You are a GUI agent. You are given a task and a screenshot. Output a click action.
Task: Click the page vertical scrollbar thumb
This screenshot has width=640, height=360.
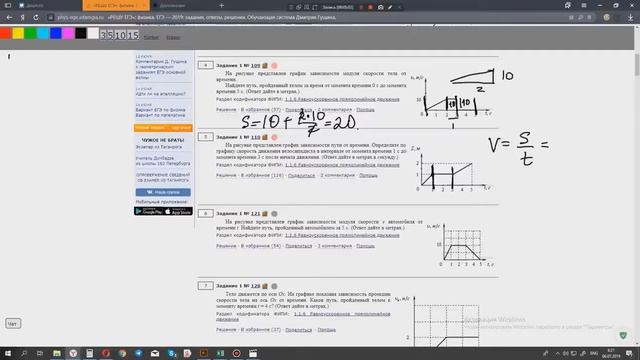coord(637,64)
